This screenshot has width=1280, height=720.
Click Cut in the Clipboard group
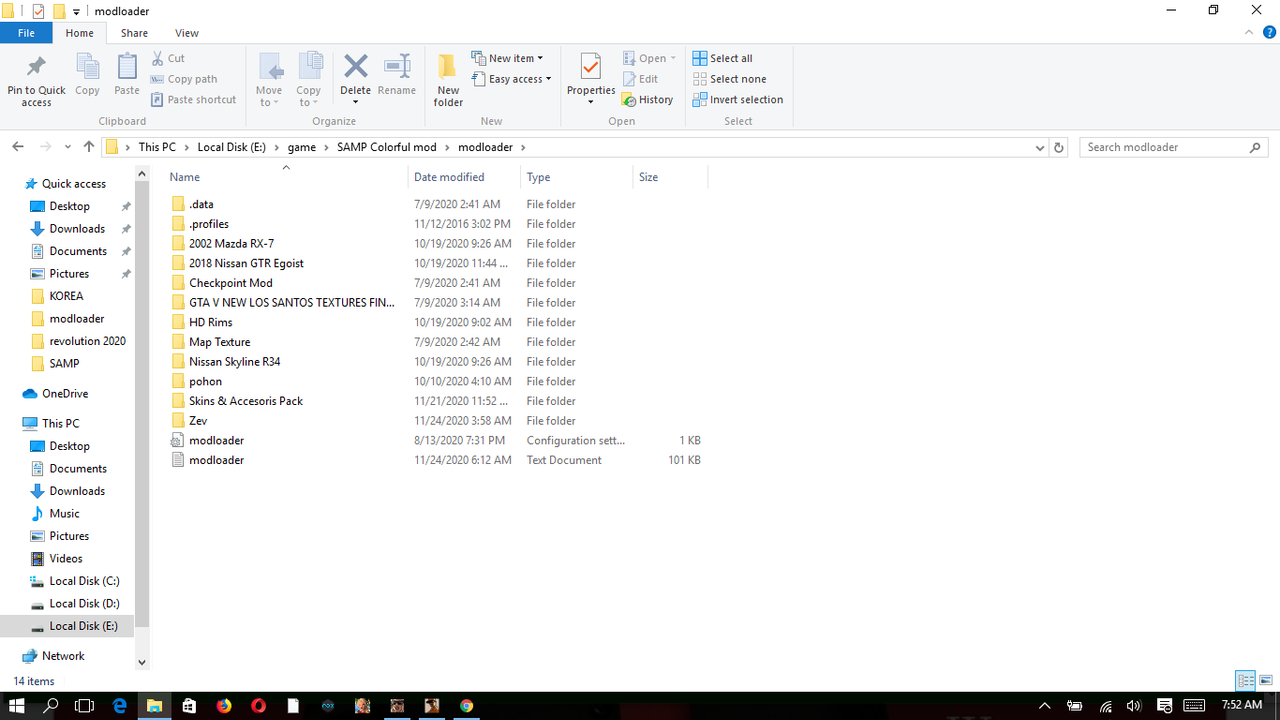point(168,58)
